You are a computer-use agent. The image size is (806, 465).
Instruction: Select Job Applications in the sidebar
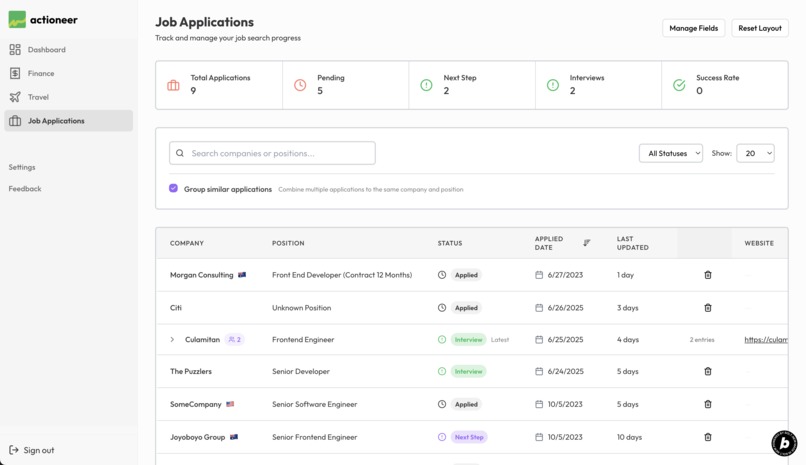(68, 121)
